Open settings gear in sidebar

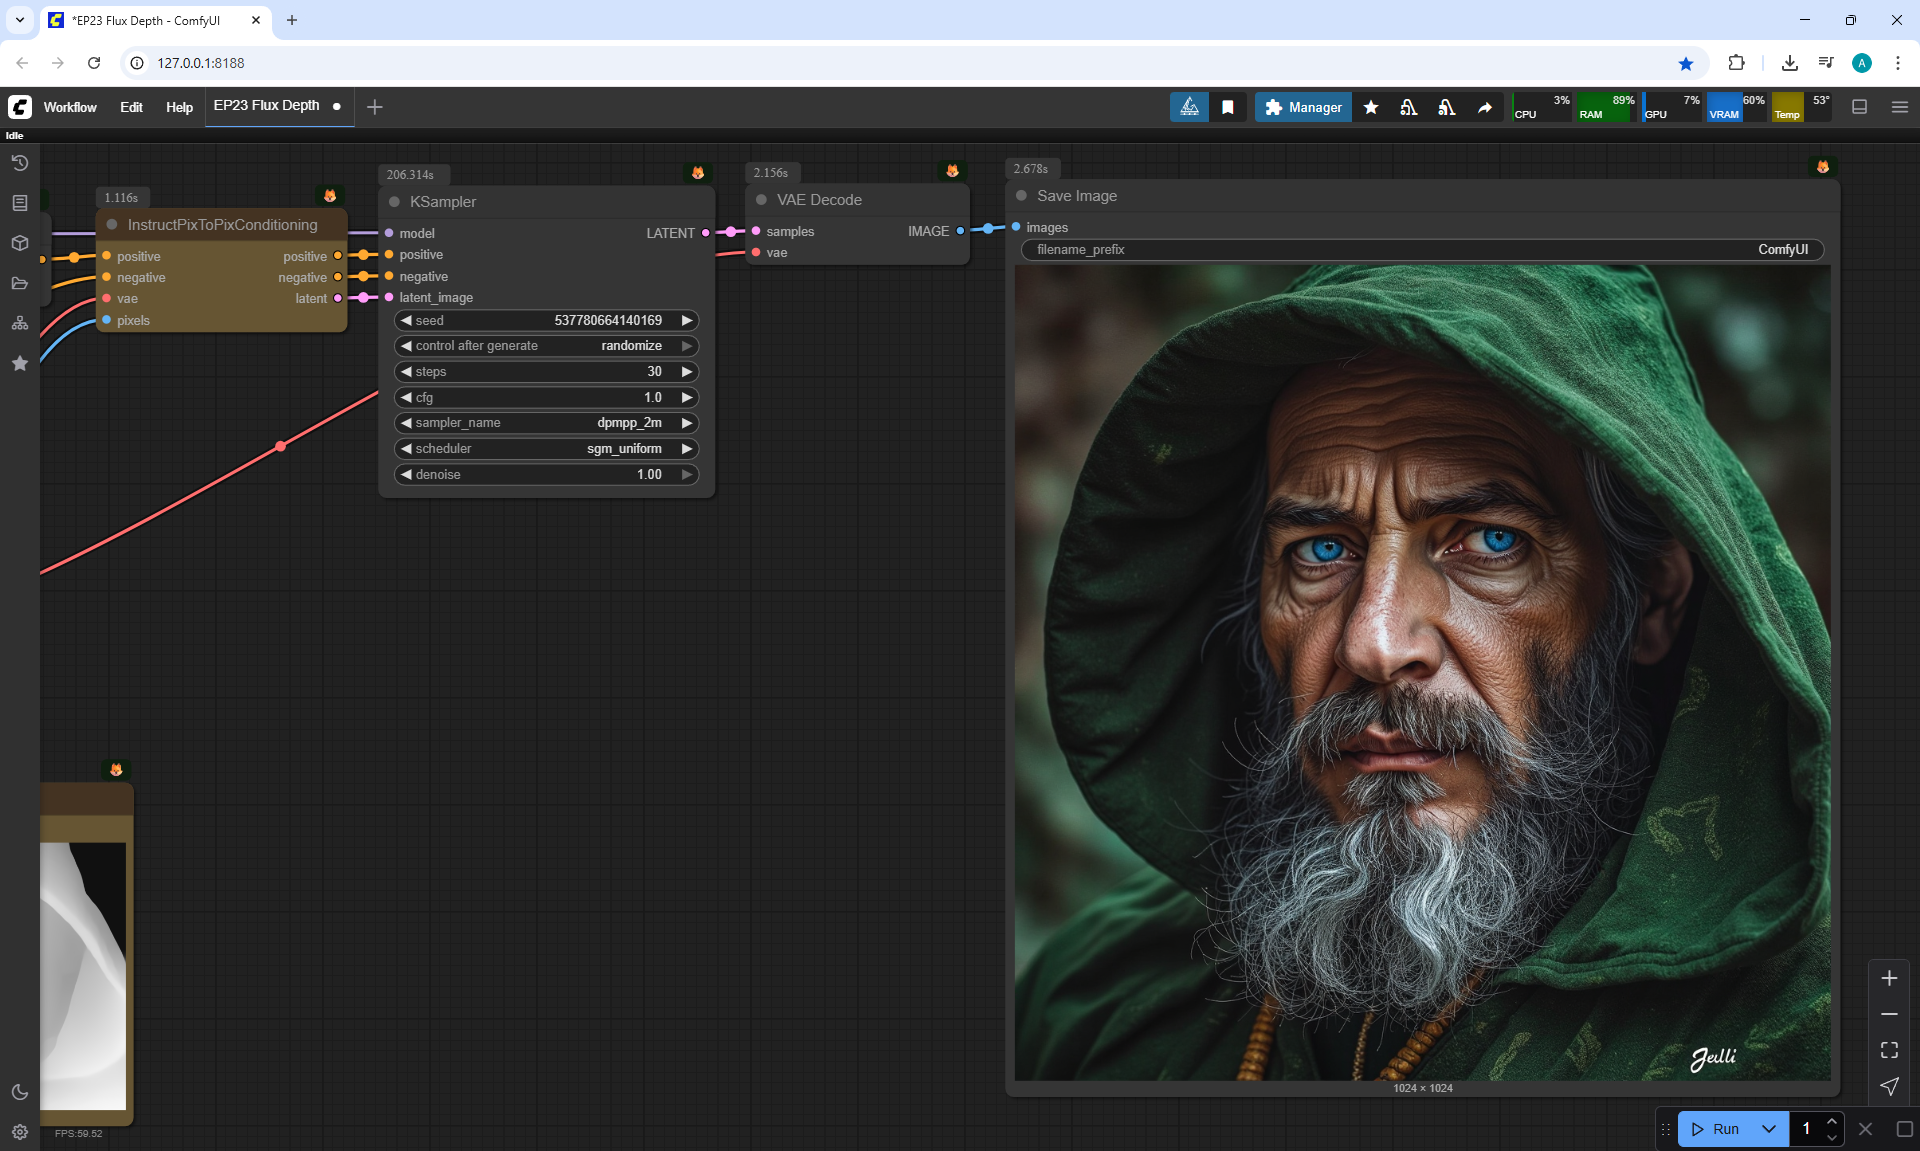tap(19, 1132)
